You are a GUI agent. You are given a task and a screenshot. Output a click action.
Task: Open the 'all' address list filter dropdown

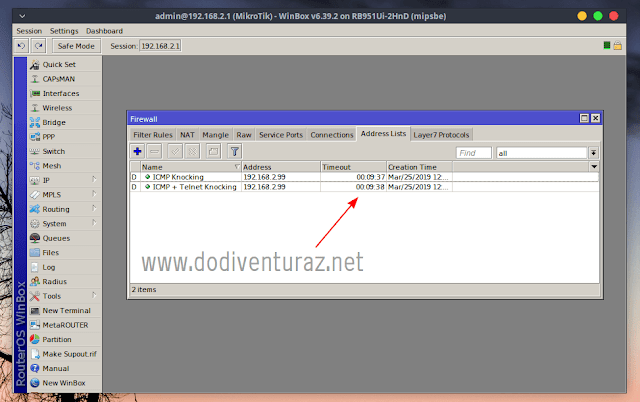tap(593, 153)
